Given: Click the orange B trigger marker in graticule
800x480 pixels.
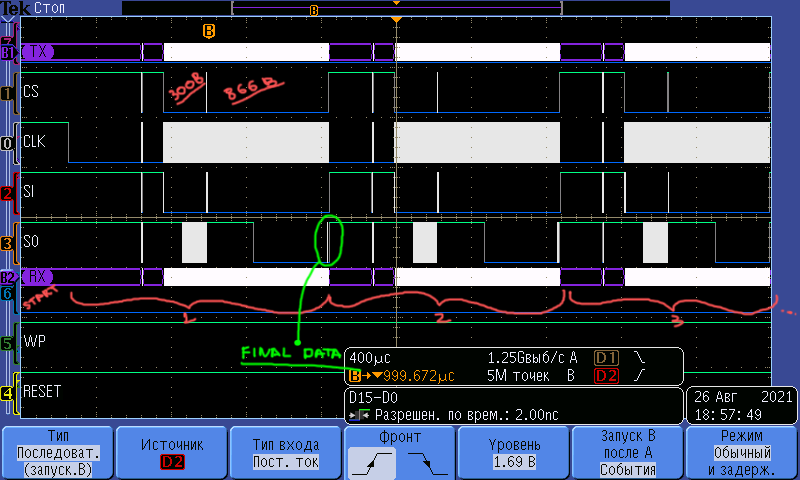Looking at the screenshot, I should [209, 31].
